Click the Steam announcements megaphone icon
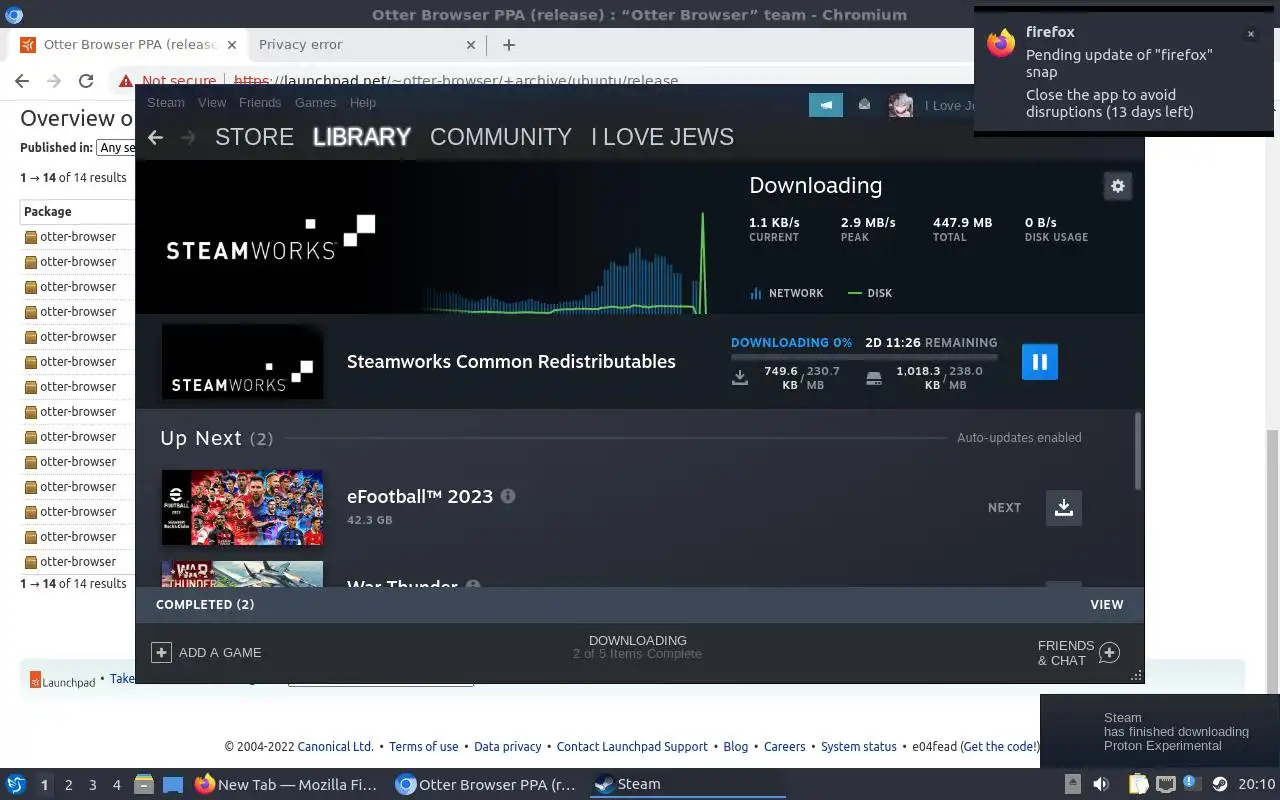 [826, 105]
